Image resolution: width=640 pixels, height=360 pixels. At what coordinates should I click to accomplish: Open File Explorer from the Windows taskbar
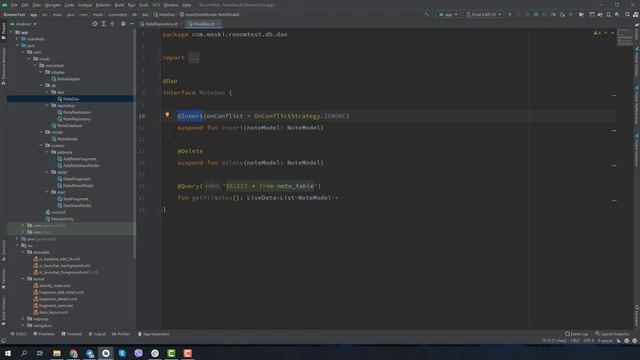(57, 353)
